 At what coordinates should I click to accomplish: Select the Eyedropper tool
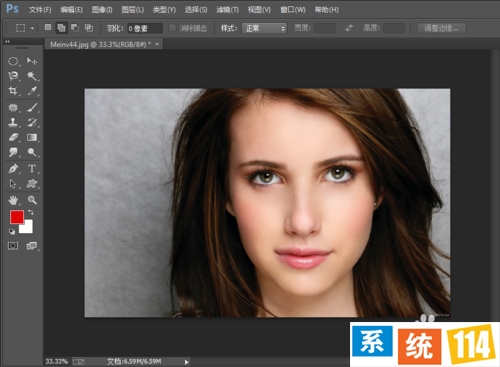pyautogui.click(x=32, y=91)
